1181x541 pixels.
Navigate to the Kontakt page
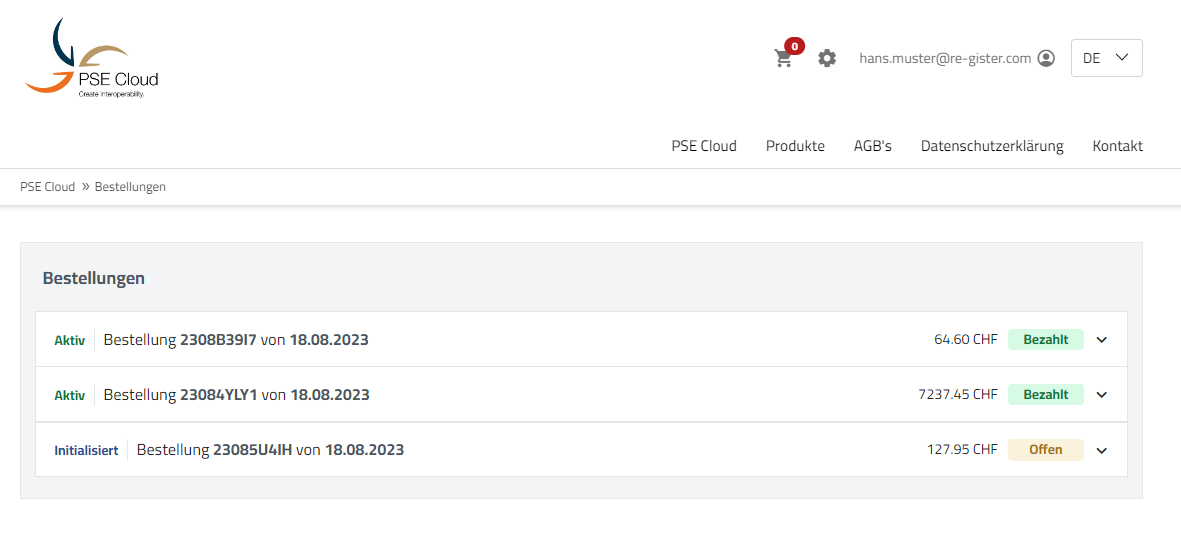tap(1117, 146)
